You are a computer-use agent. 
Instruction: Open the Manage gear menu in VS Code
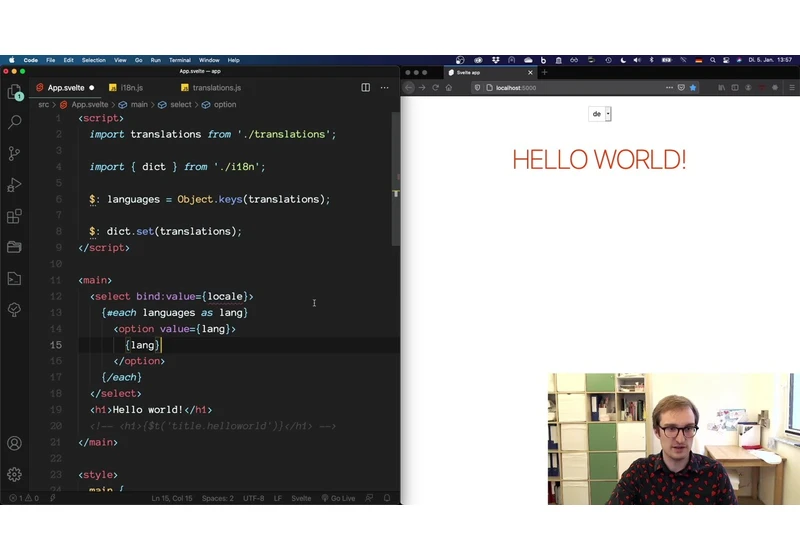click(15, 474)
